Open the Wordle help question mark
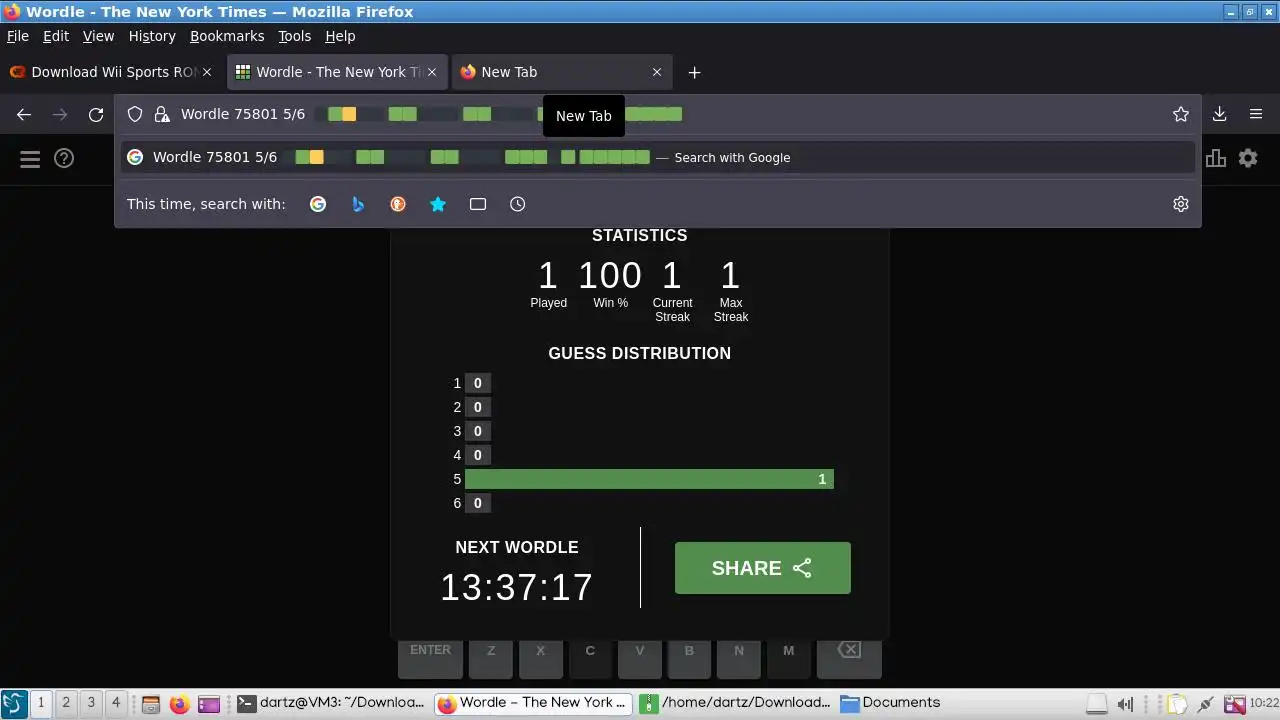 pos(64,158)
